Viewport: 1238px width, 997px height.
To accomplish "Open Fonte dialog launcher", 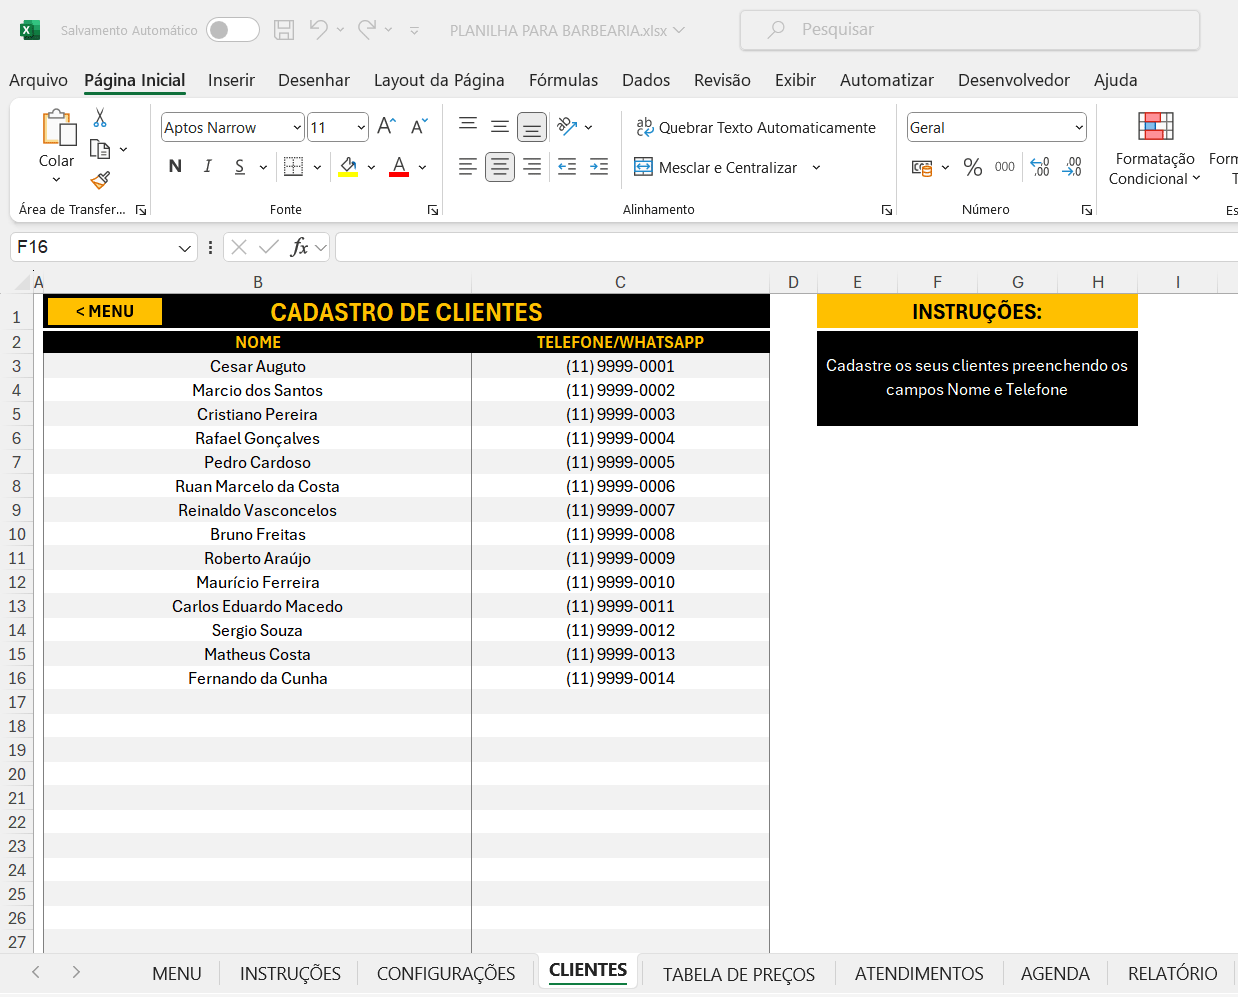I will [x=433, y=210].
